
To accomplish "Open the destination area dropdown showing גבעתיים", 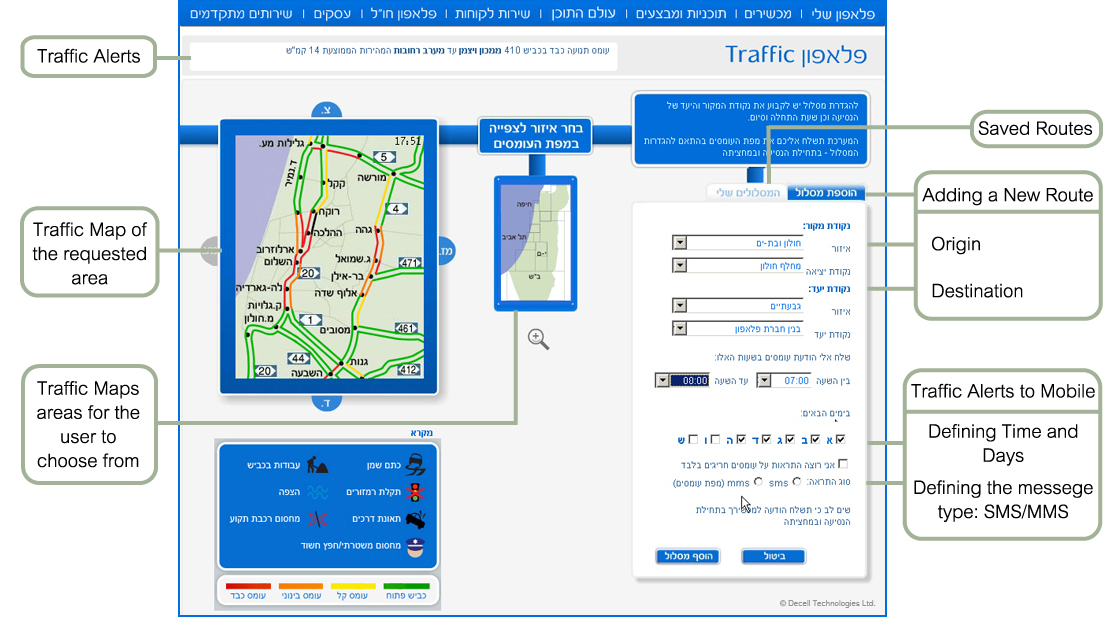I will pos(680,305).
